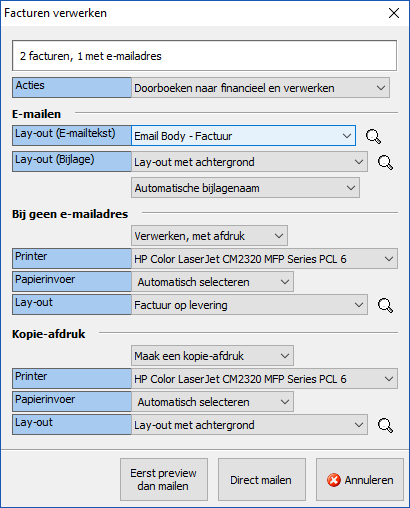Preview the E-mailtekst layout with magnifier icon
This screenshot has height=508, width=410.
373,136
